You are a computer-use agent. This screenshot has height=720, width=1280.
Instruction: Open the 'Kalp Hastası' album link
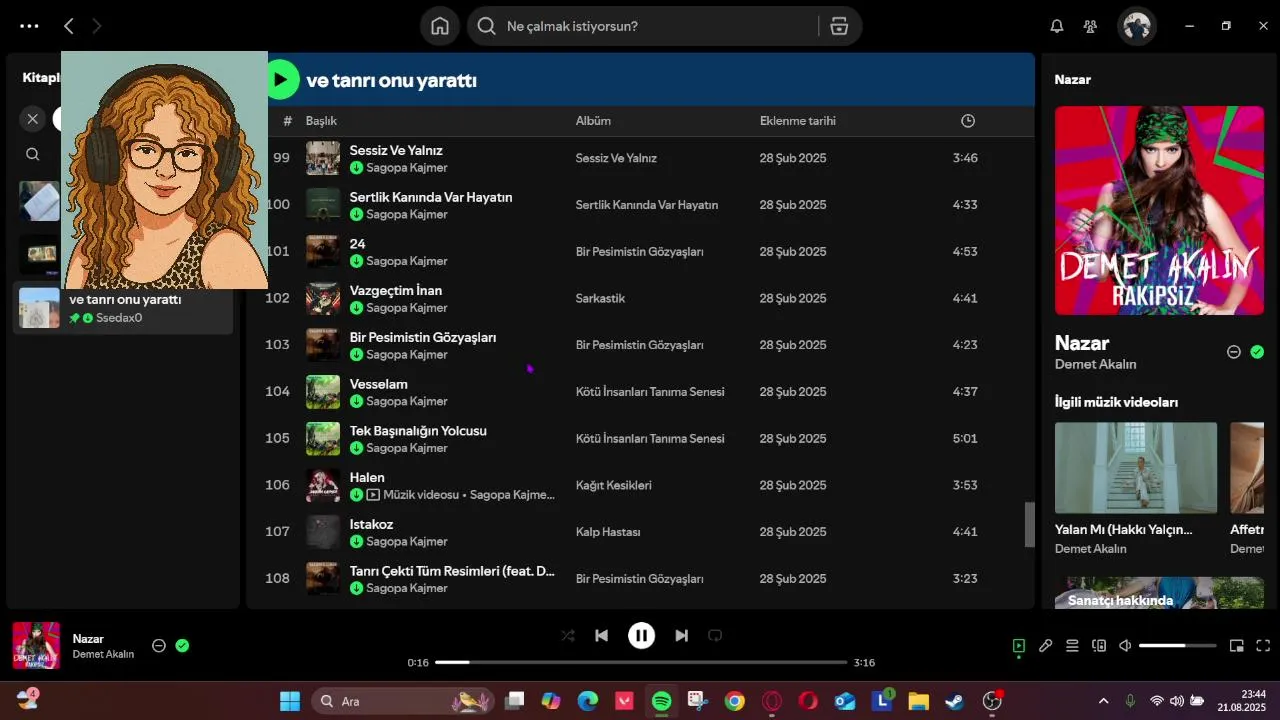608,532
